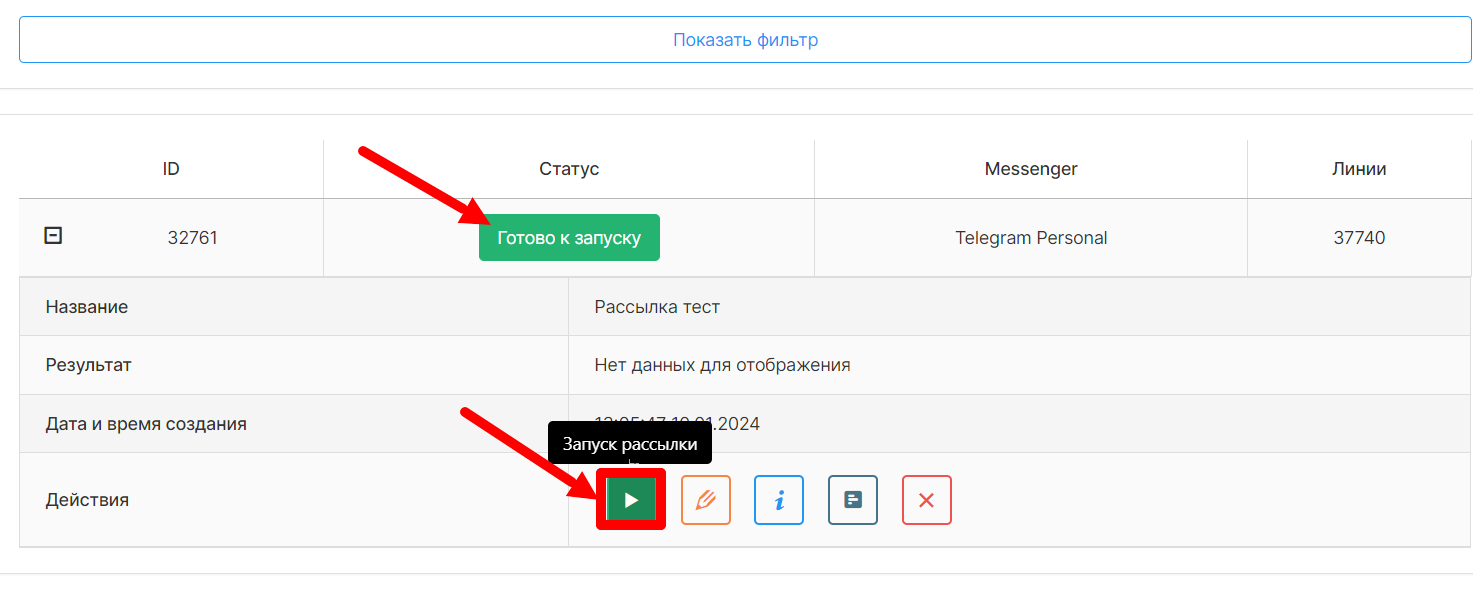Viewport: 1473px width, 589px height.
Task: Open mailing info with the blue i icon
Action: pos(779,500)
